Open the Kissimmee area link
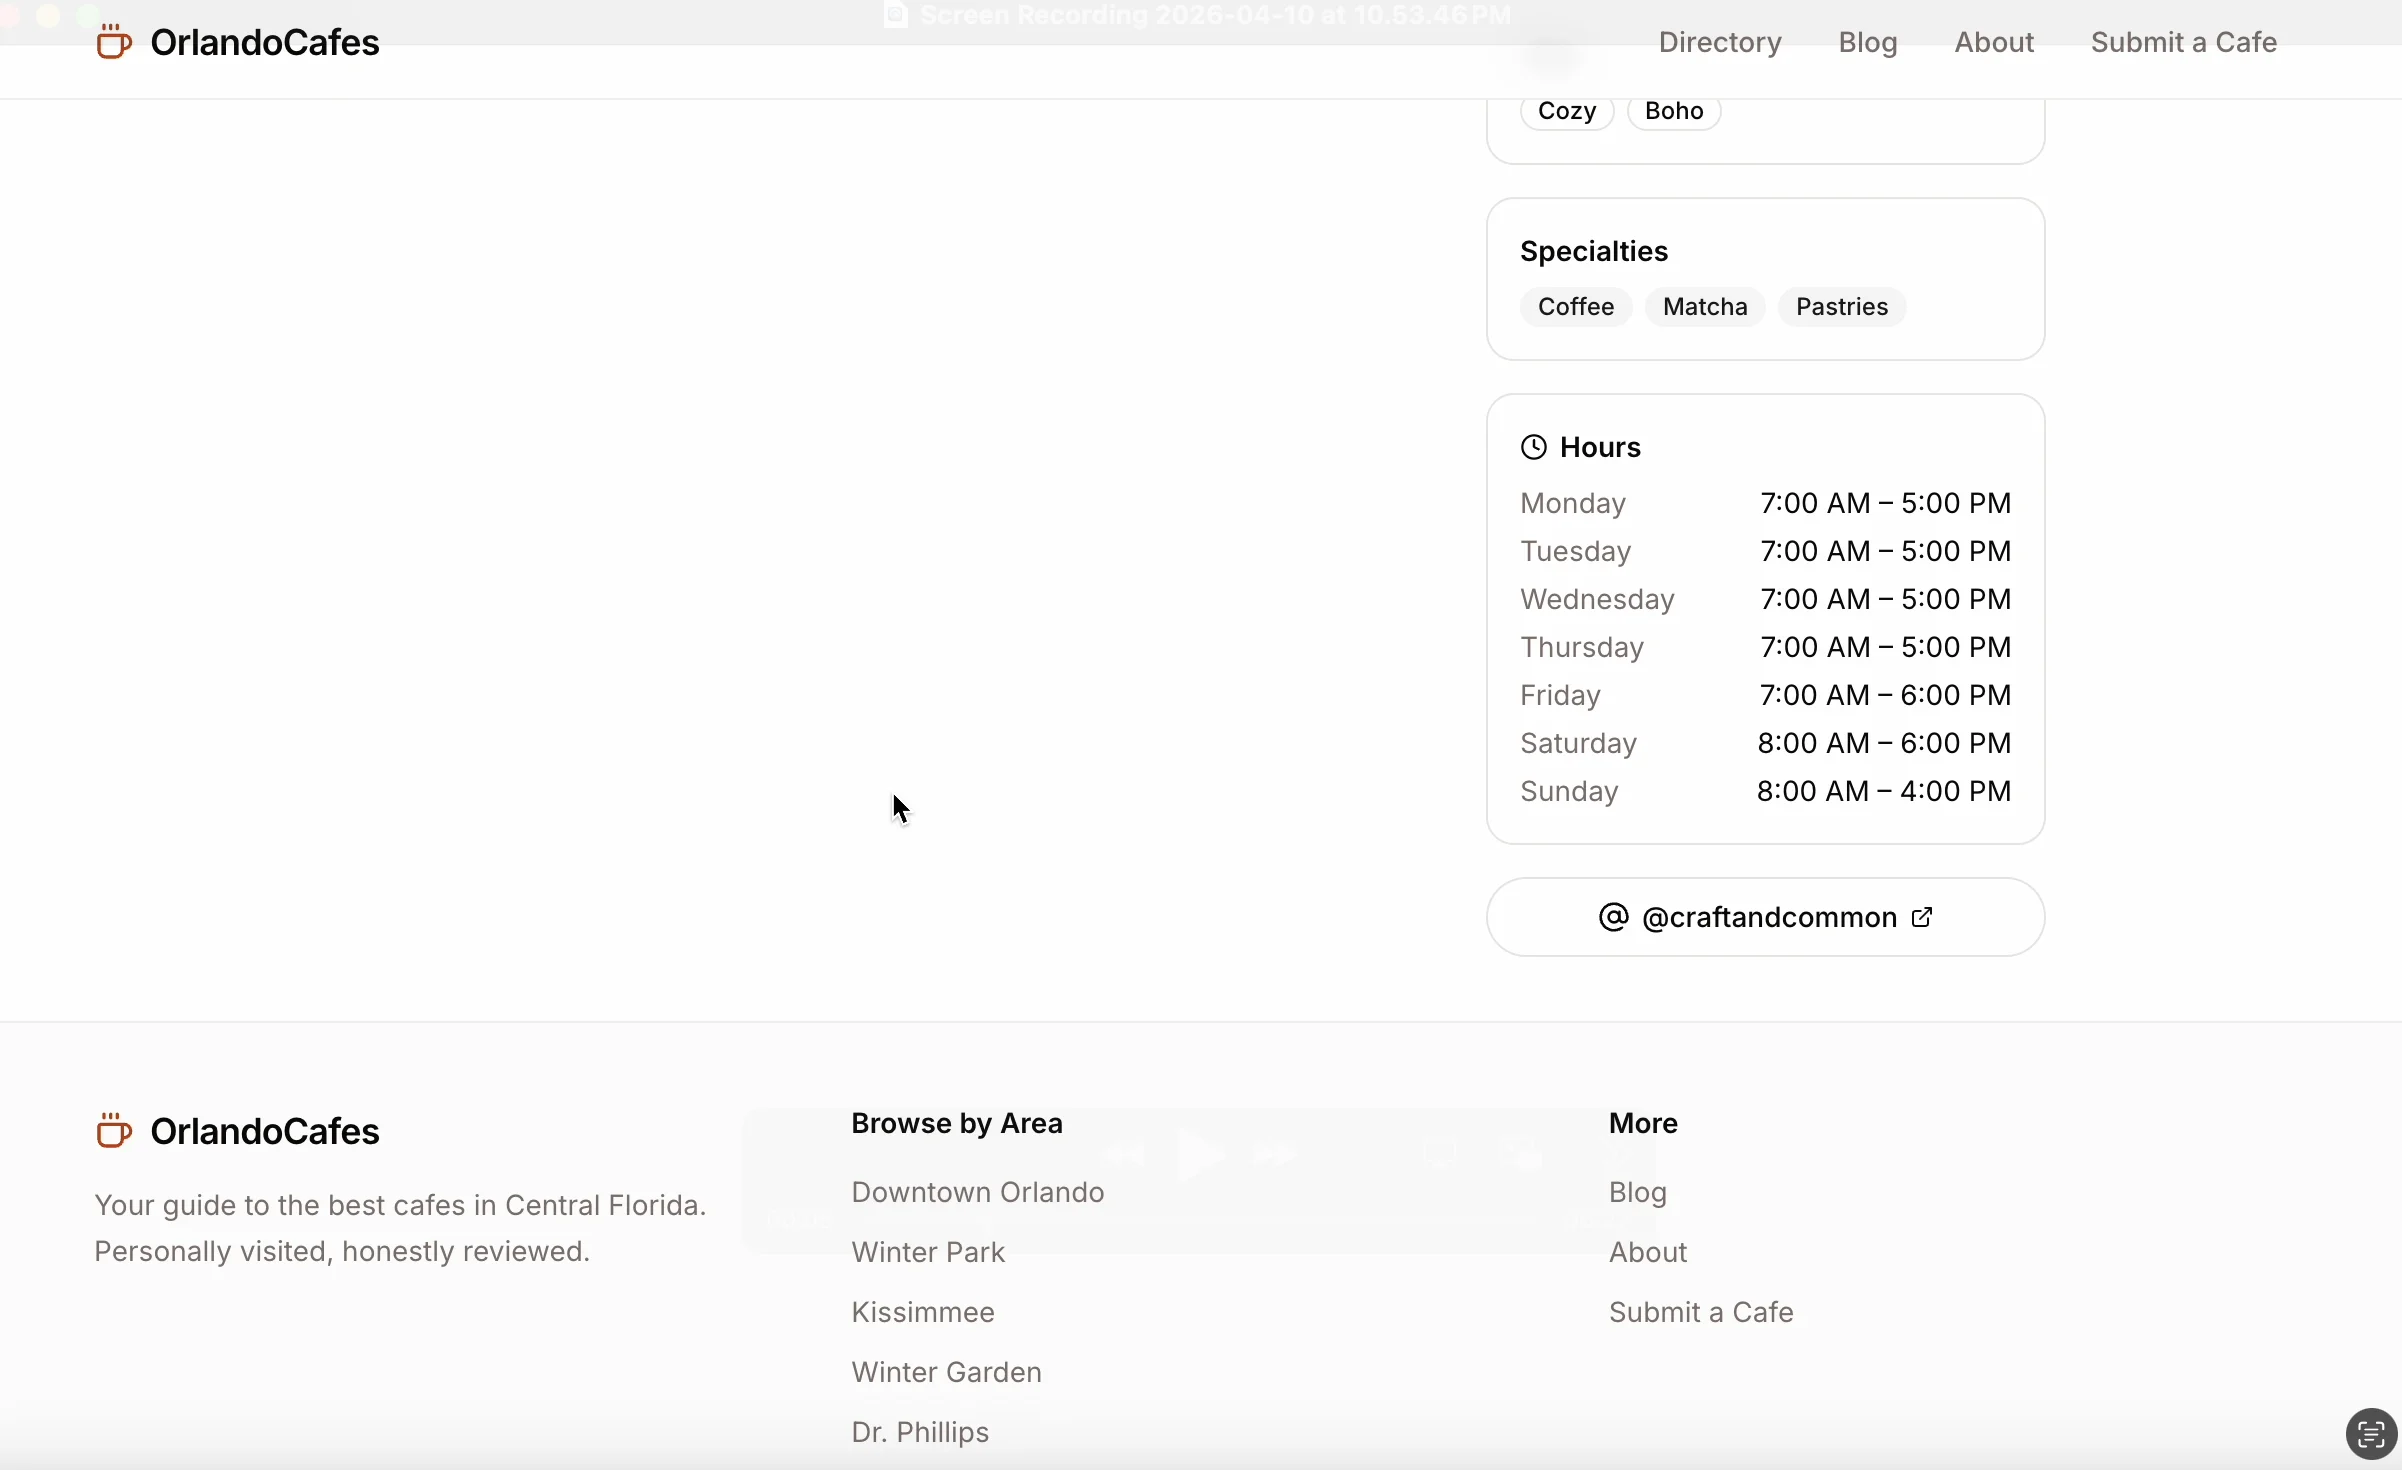 tap(922, 1312)
